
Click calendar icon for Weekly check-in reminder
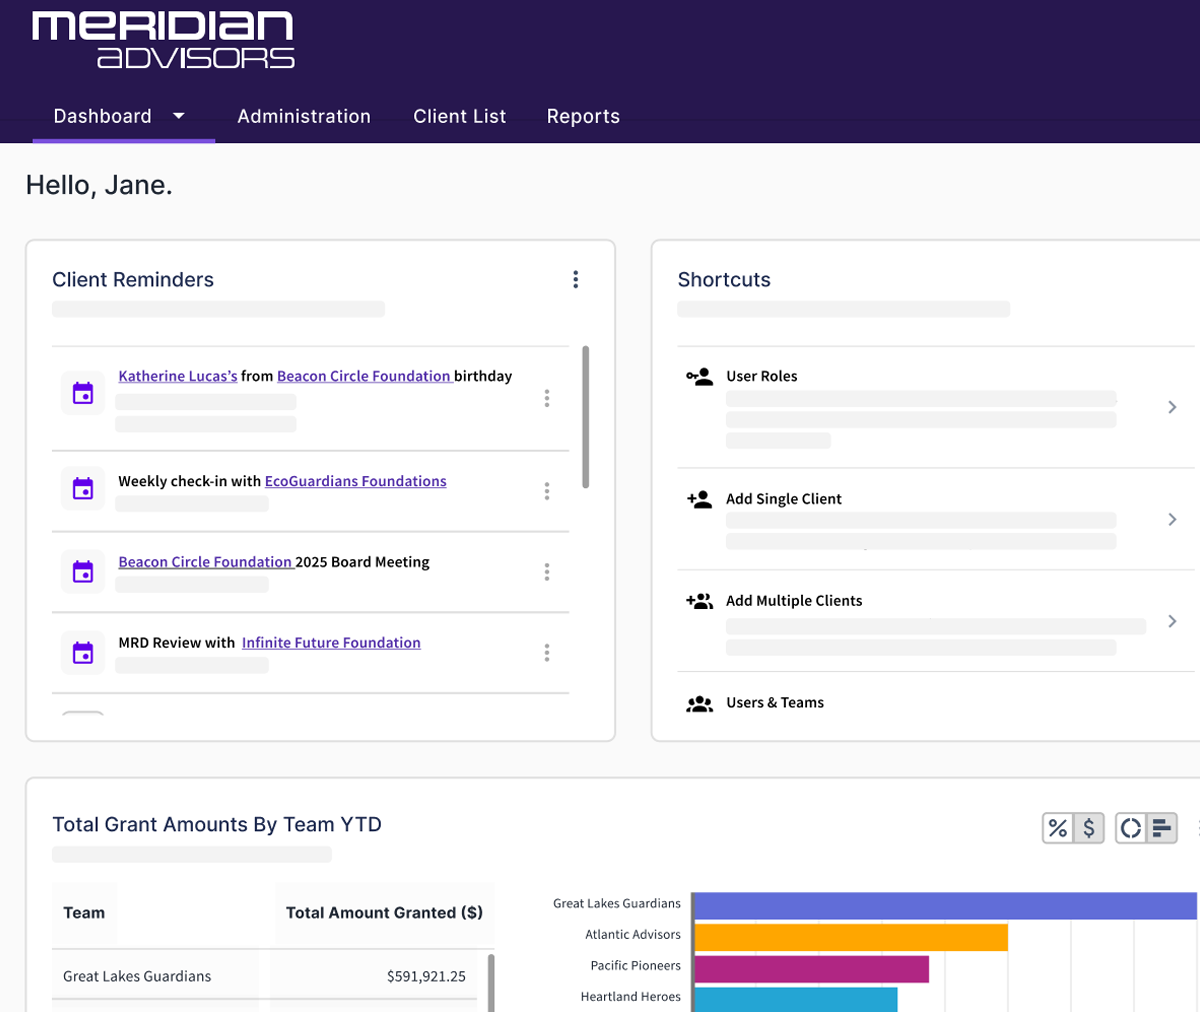(x=83, y=489)
